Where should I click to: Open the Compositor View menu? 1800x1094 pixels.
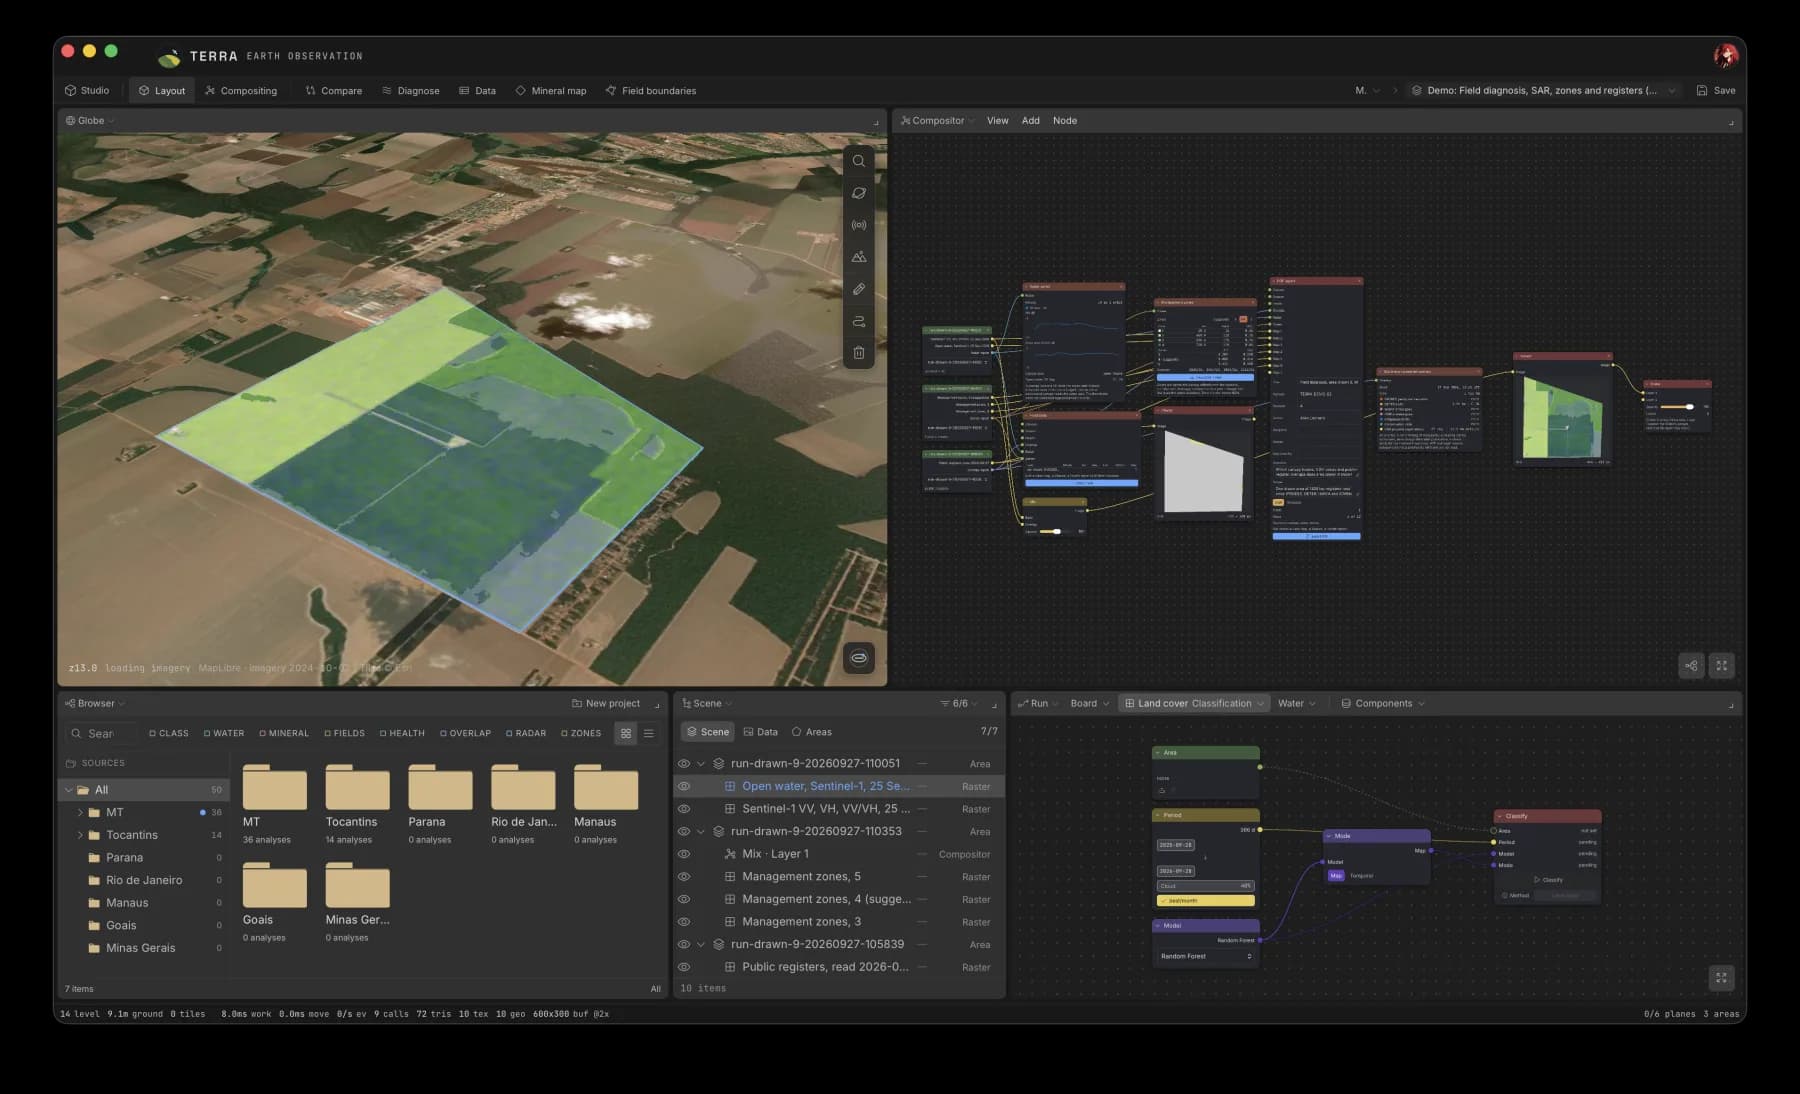point(998,121)
